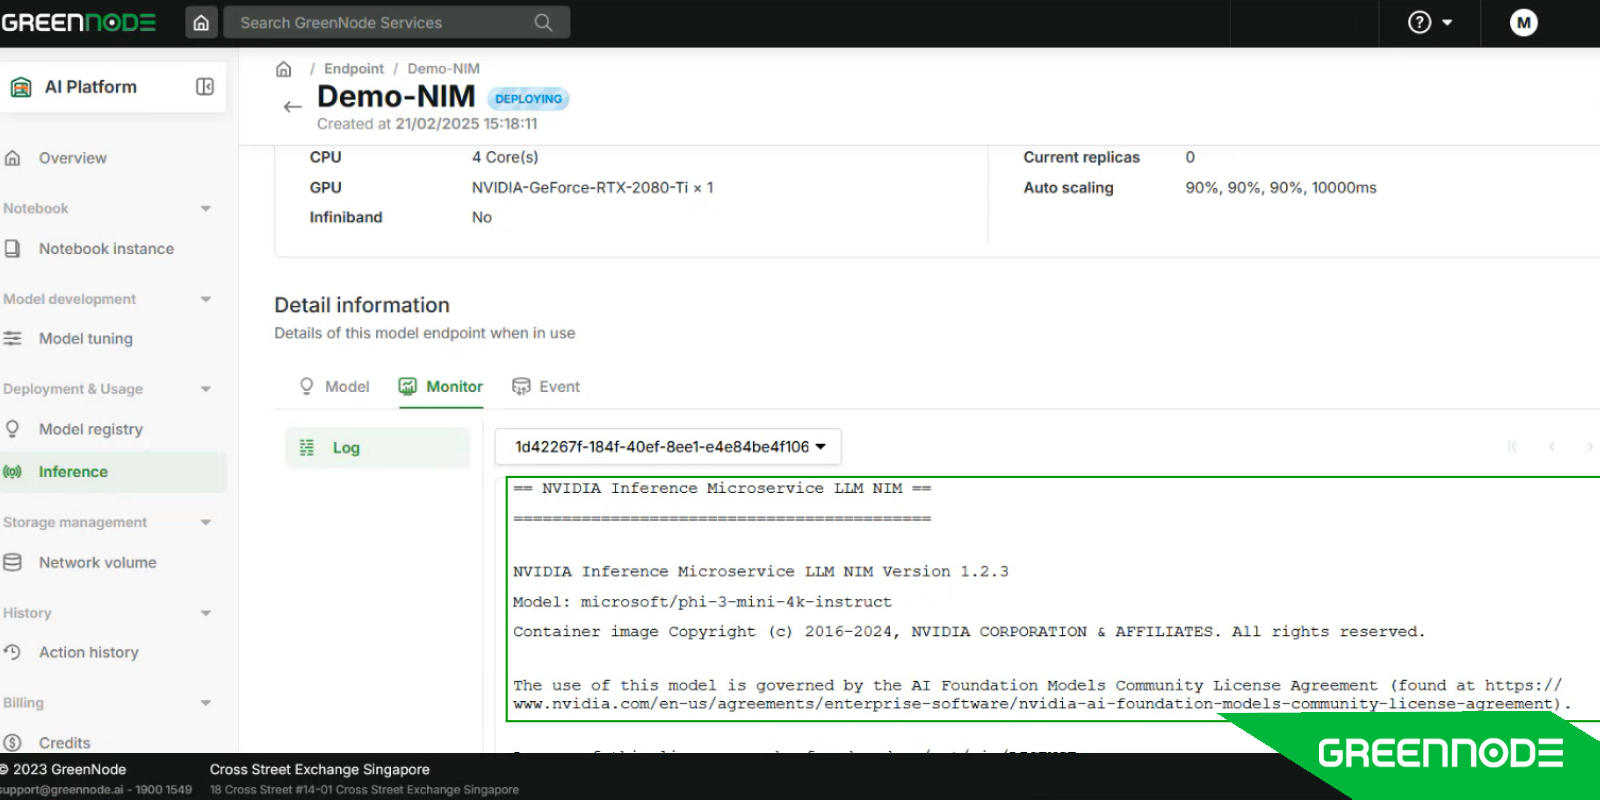The width and height of the screenshot is (1600, 800).
Task: Collapse the Billing section
Action: tap(206, 703)
